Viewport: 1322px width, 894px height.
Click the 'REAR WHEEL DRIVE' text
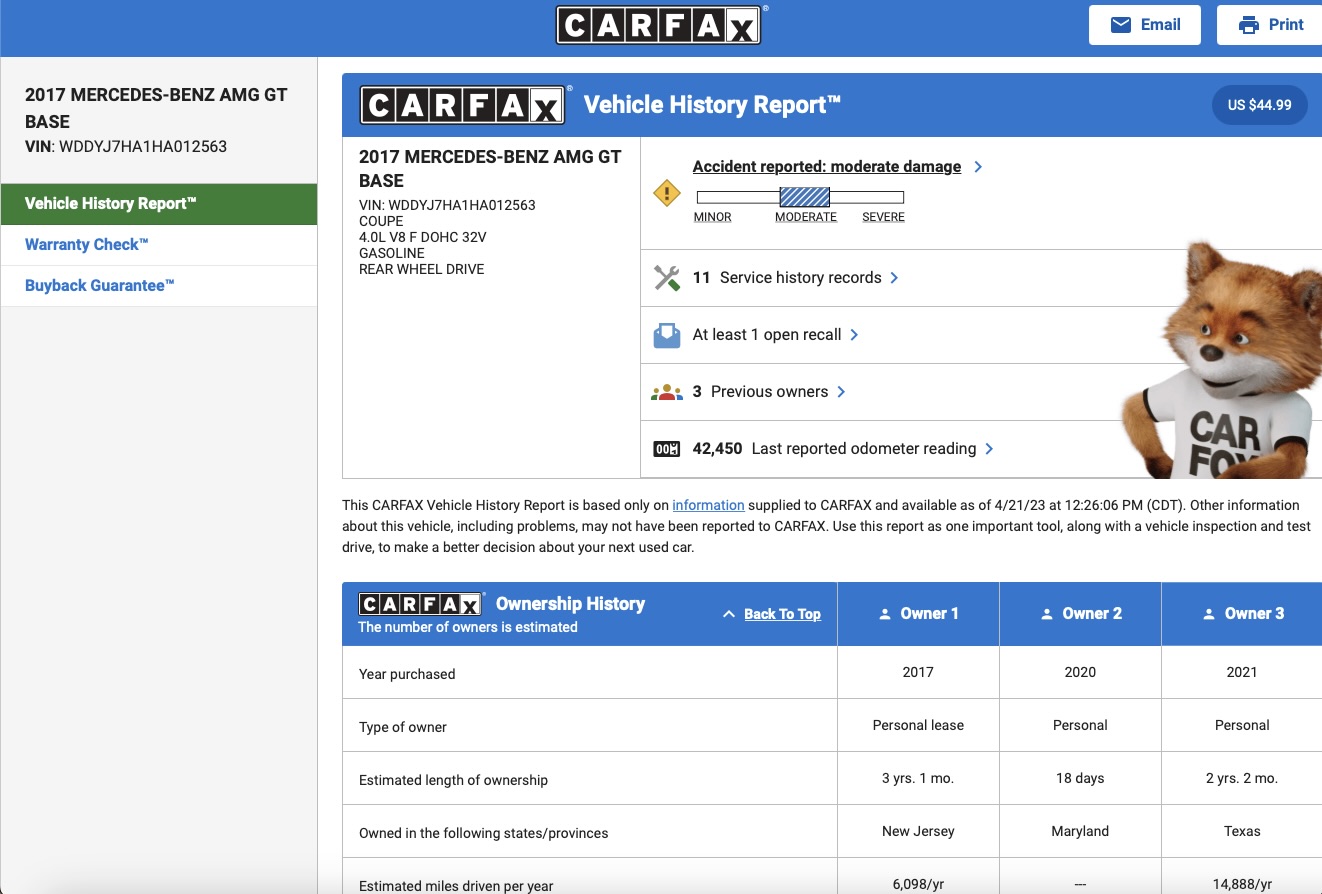(421, 269)
